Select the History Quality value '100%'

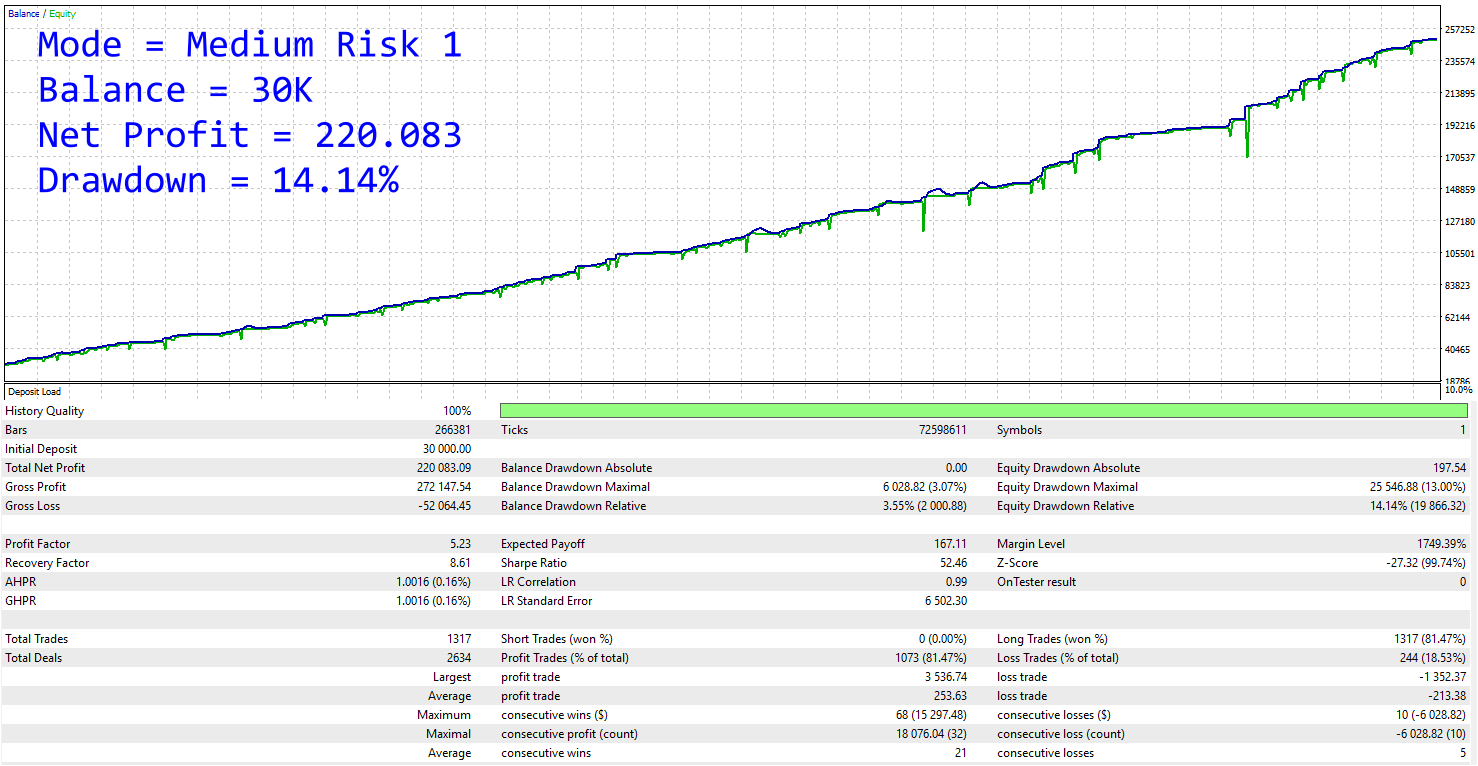pyautogui.click(x=457, y=411)
